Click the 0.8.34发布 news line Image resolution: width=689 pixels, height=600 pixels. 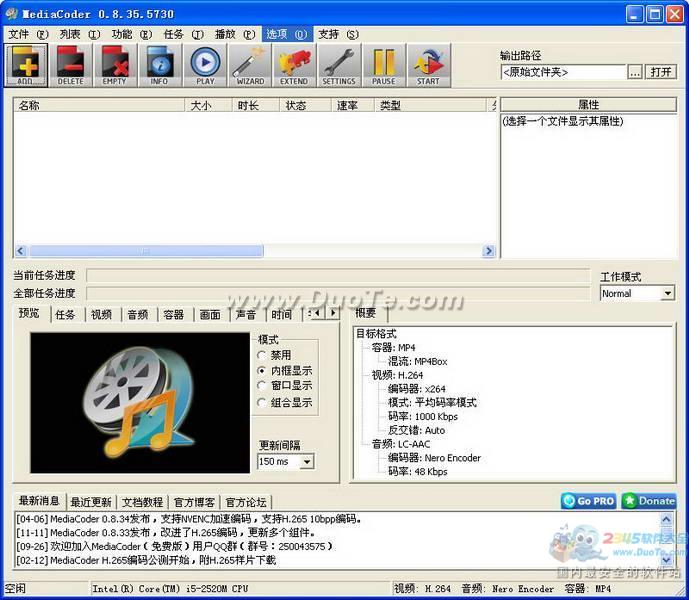189,519
